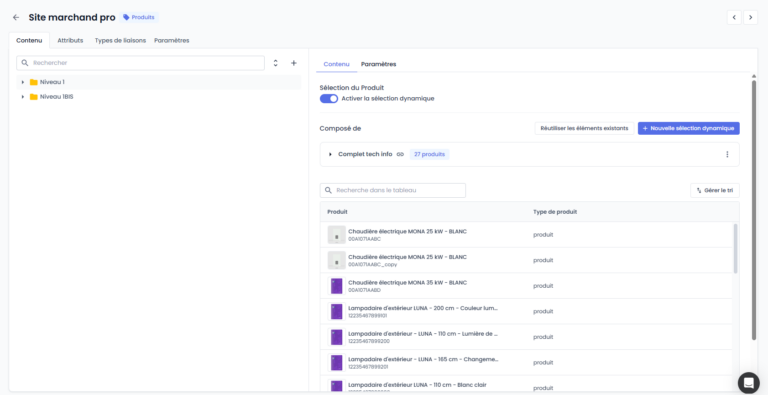The height and width of the screenshot is (395, 768).
Task: Select right panel Paramètres tab
Action: 379,64
